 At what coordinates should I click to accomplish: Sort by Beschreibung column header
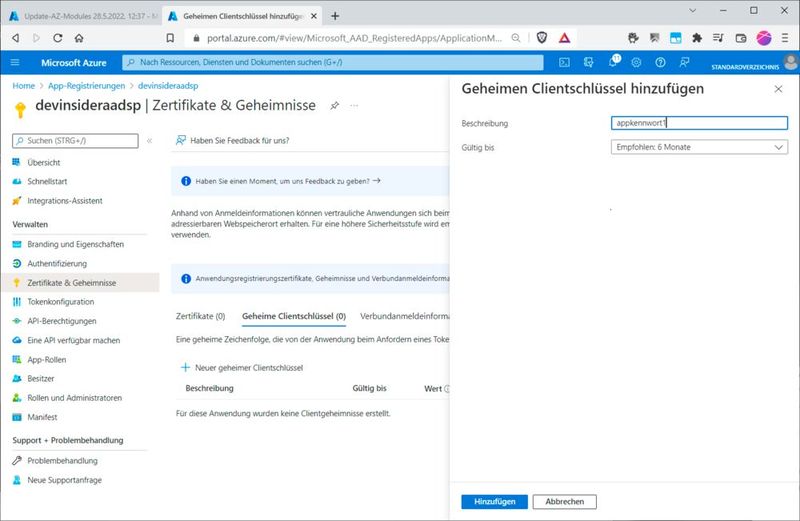tap(209, 388)
